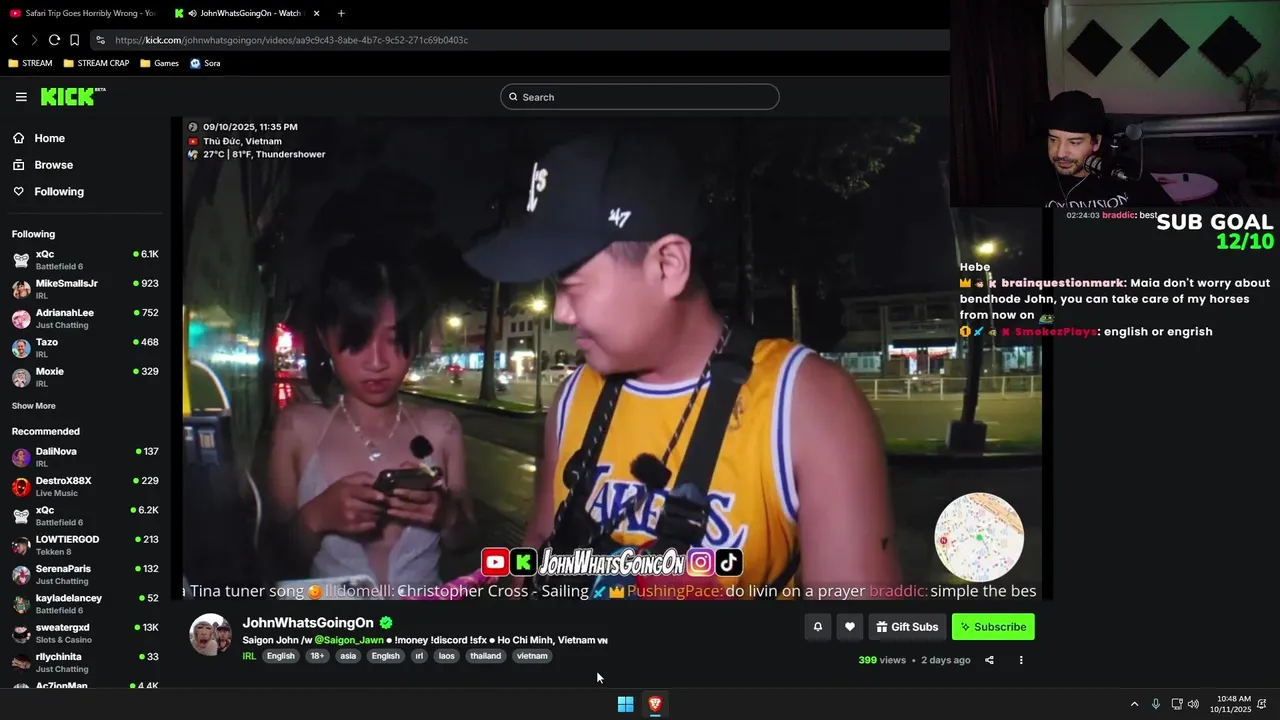
Task: Focus the Search field
Action: [x=640, y=97]
